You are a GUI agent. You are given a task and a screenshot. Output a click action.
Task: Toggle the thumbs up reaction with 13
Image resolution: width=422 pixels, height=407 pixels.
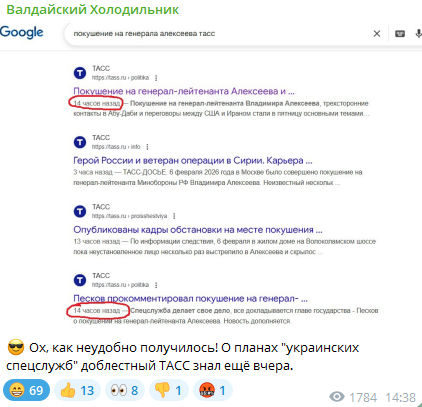click(x=77, y=390)
